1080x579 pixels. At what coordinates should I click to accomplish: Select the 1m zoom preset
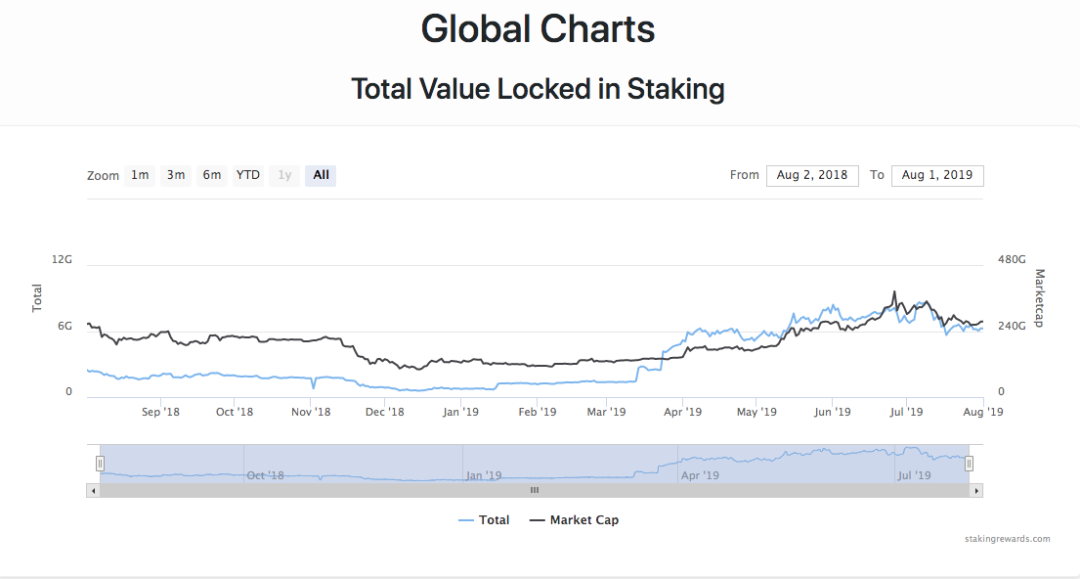(x=140, y=175)
